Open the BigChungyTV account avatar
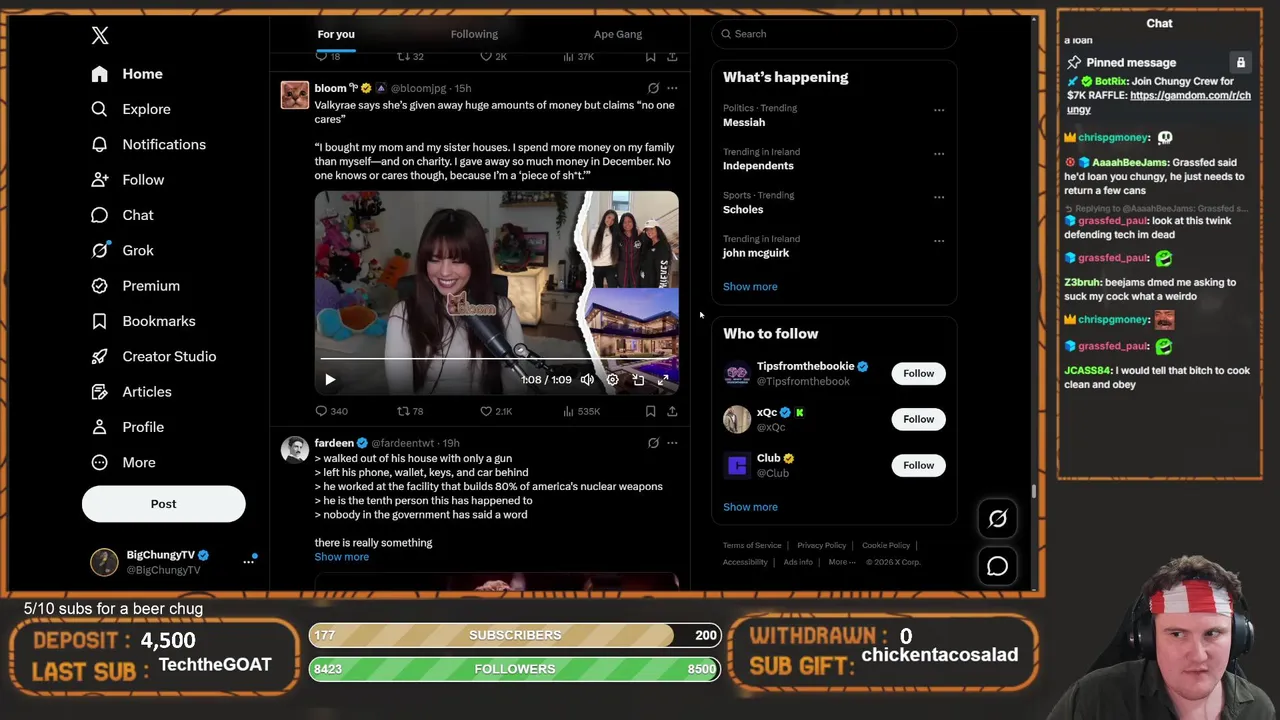The width and height of the screenshot is (1280, 720). [104, 562]
